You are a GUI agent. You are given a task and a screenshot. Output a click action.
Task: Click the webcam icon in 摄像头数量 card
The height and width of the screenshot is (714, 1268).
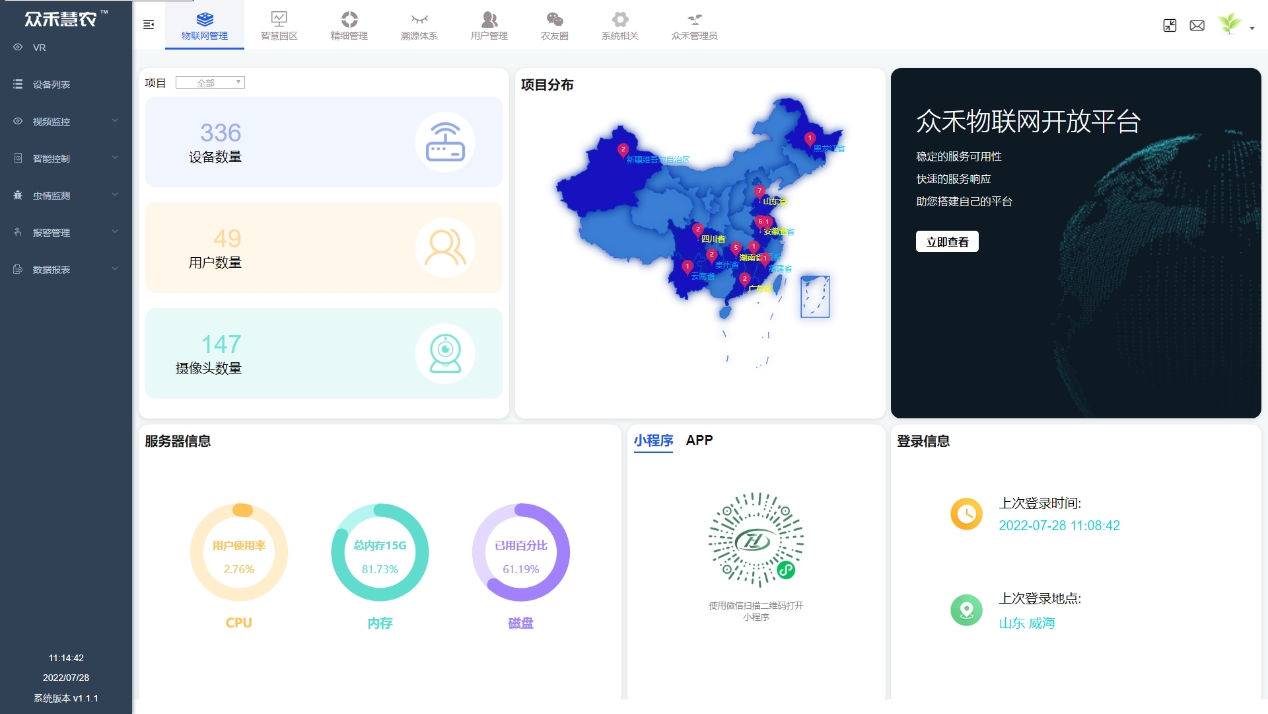point(445,353)
